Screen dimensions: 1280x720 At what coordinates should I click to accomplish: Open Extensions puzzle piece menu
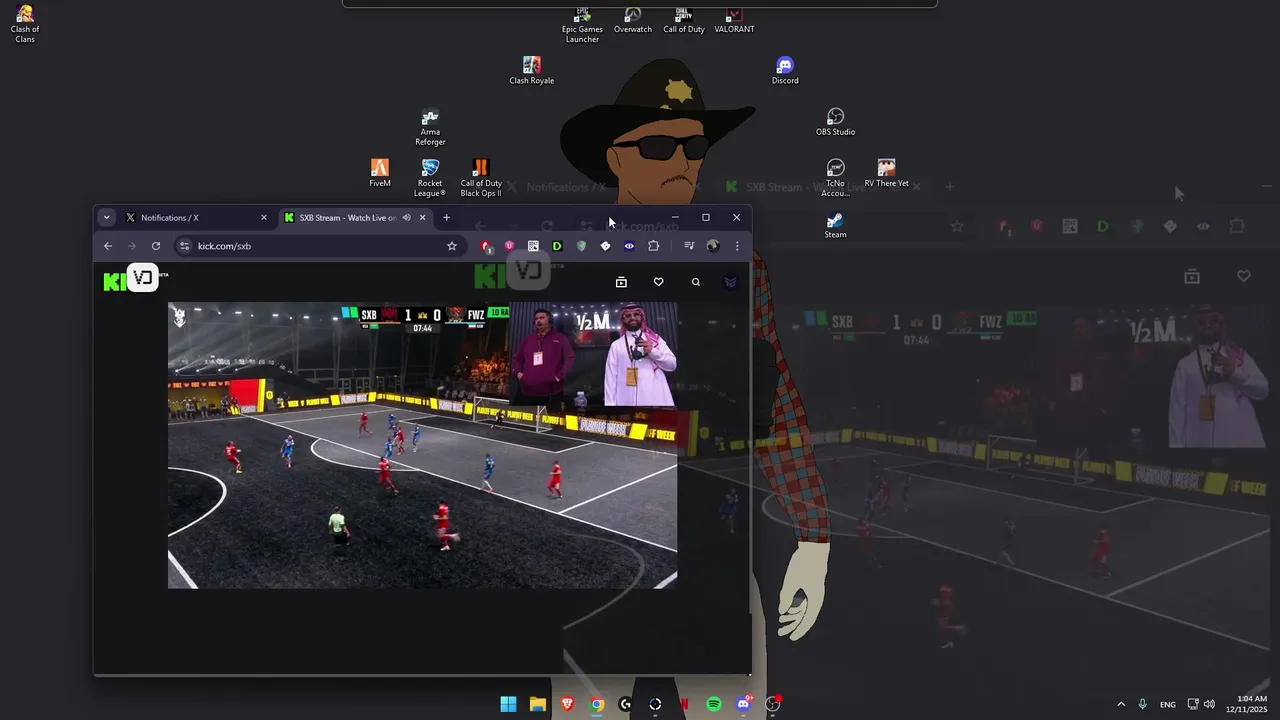[x=654, y=246]
